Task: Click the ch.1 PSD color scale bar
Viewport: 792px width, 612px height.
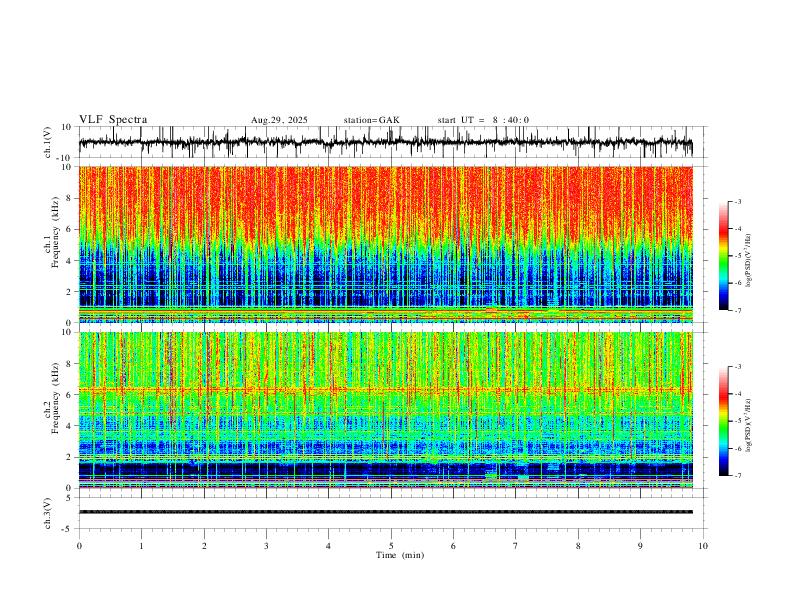Action: [723, 256]
